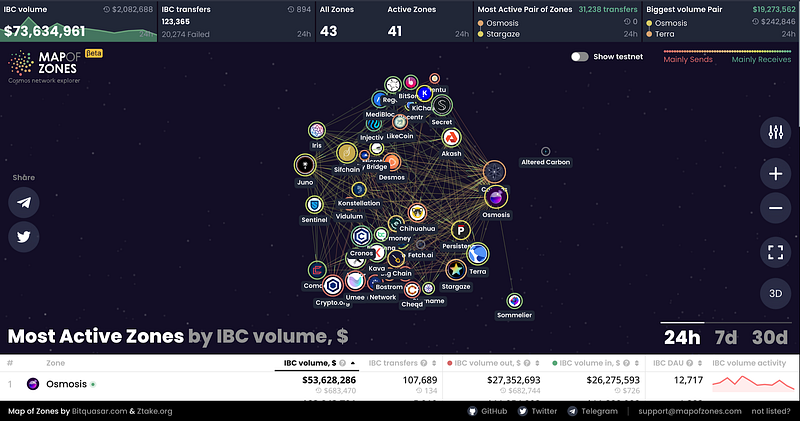Select the Secret zone node
The width and height of the screenshot is (800, 421).
click(442, 106)
